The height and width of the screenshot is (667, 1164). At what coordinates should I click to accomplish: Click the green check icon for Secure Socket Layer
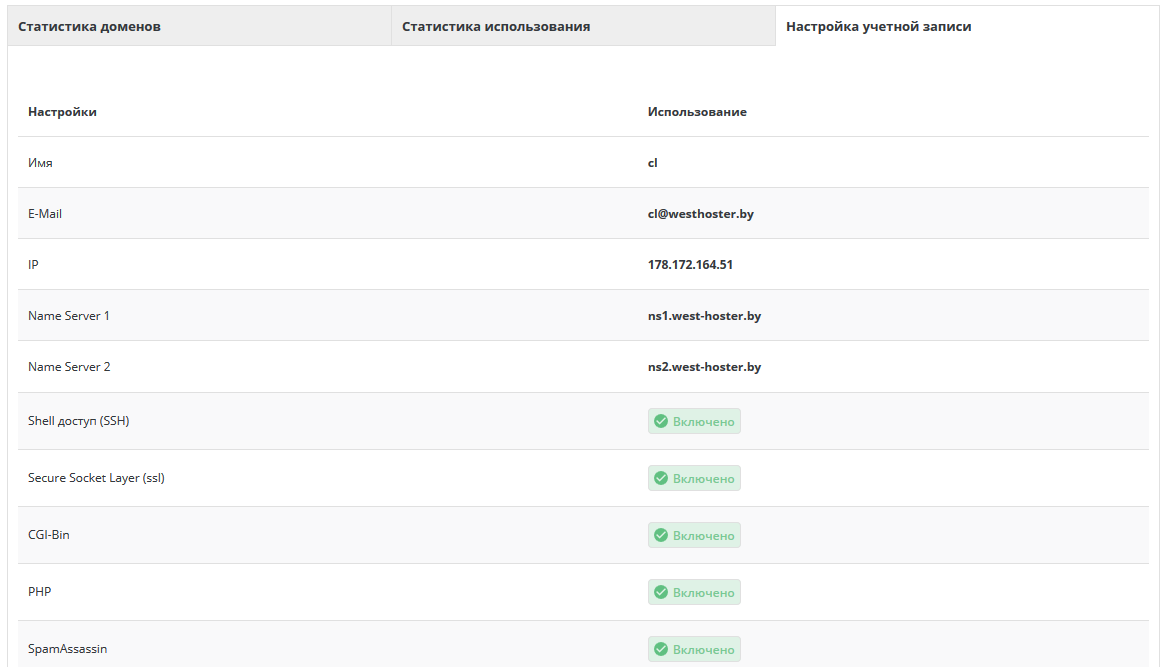coord(661,479)
